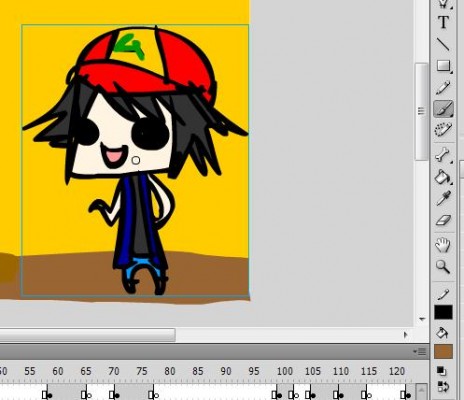The height and width of the screenshot is (400, 464).
Task: Click the stage horizontal scrollbar thumb
Action: (87, 335)
